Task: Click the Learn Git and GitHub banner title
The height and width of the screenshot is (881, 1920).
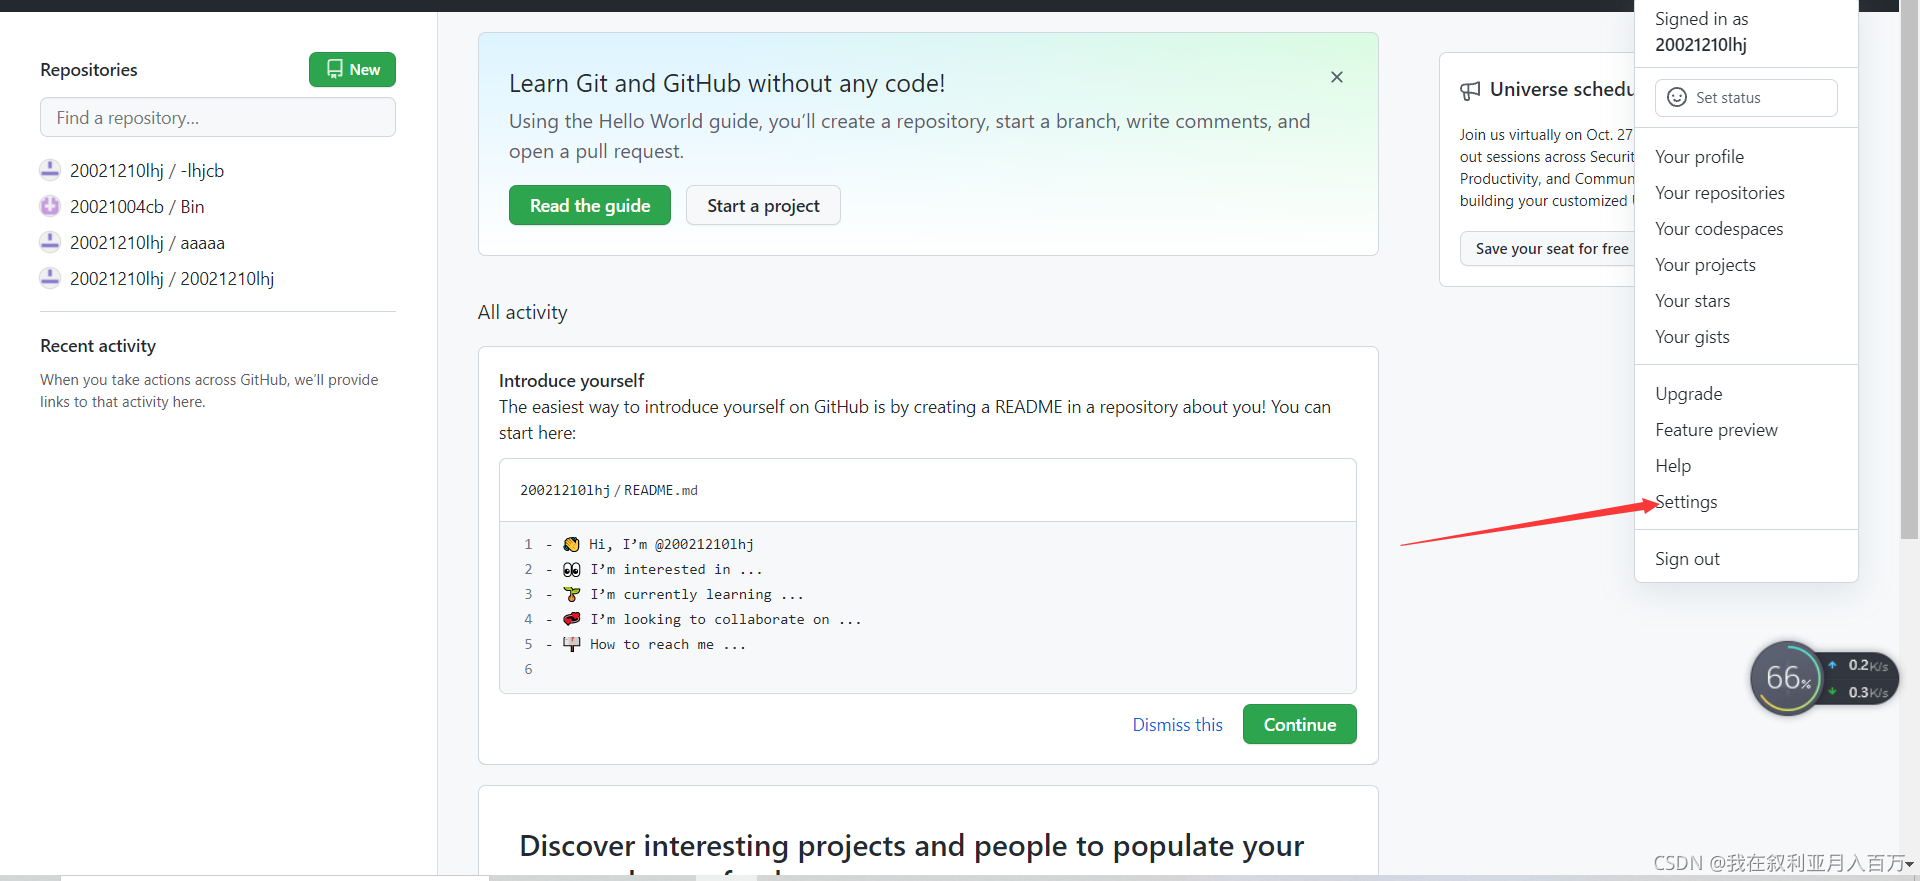Action: (727, 83)
